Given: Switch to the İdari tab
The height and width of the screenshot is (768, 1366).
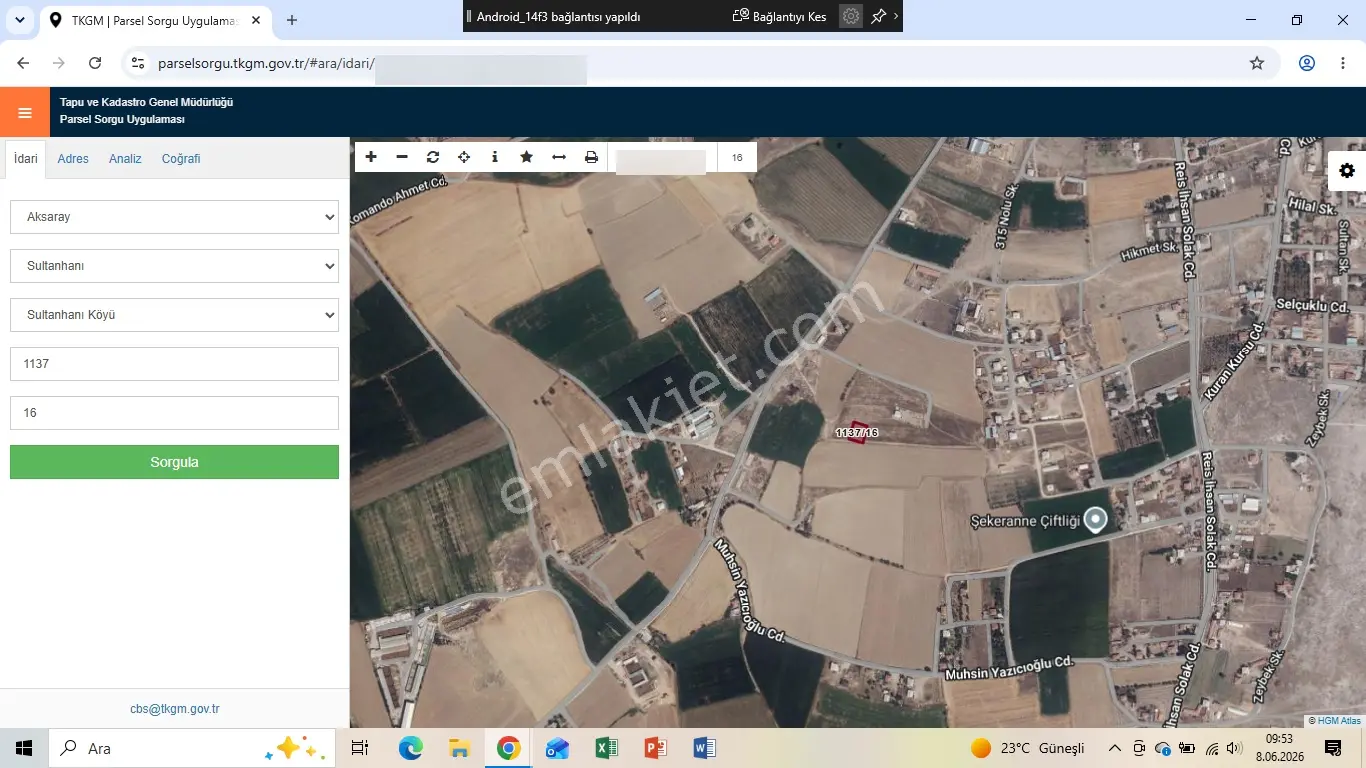Looking at the screenshot, I should [26, 159].
